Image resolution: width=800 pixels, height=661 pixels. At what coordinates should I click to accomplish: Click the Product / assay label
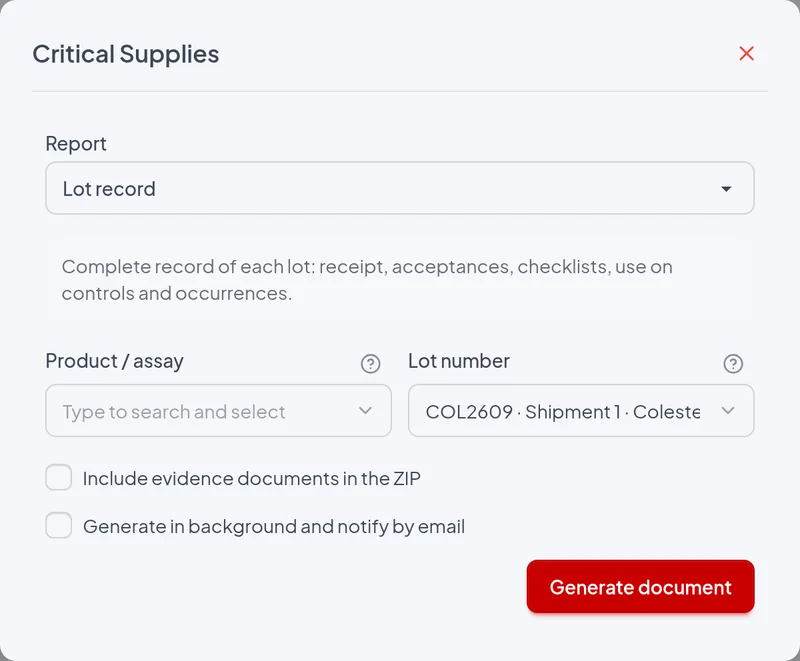pyautogui.click(x=114, y=361)
